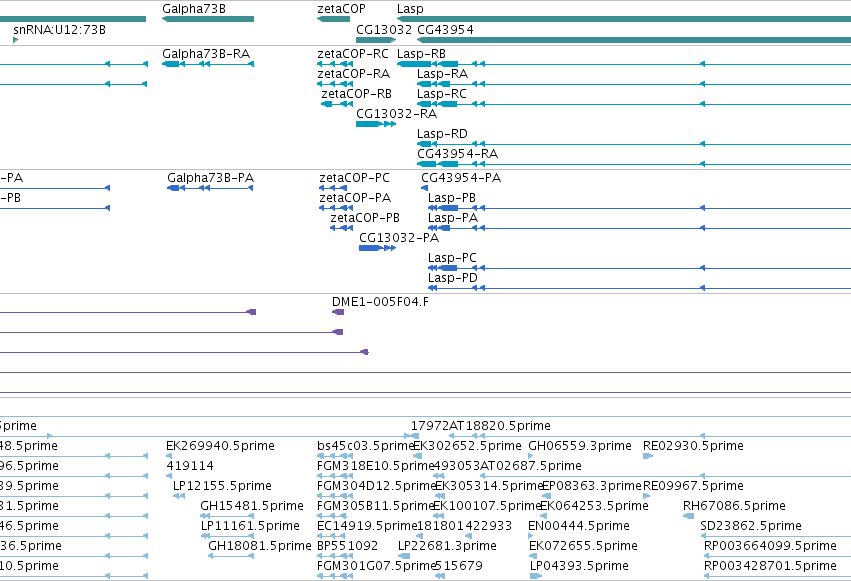This screenshot has width=851, height=581.
Task: Click the EC14919.5prime EST label
Action: 367,526
